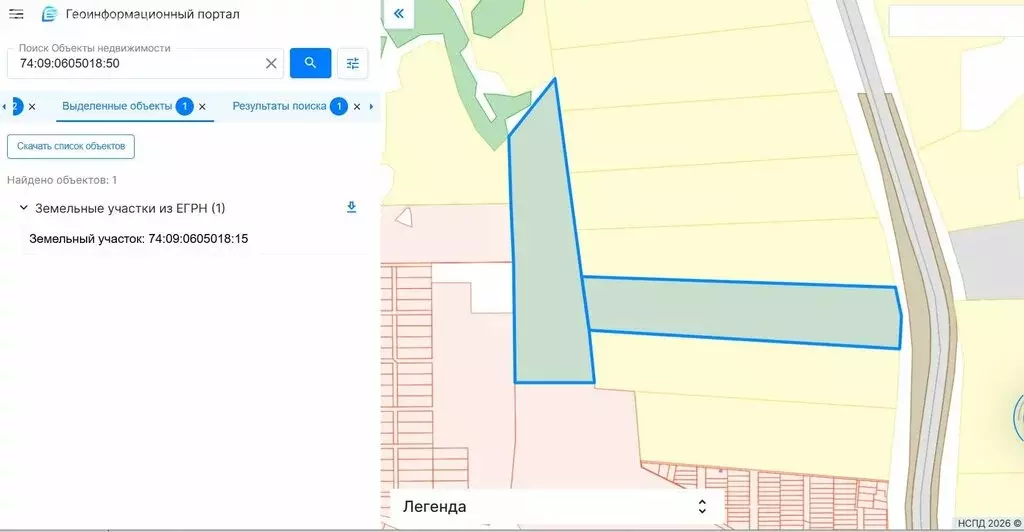Click Скачать список объектов button
Viewport: 1024px width, 532px height.
[x=71, y=146]
